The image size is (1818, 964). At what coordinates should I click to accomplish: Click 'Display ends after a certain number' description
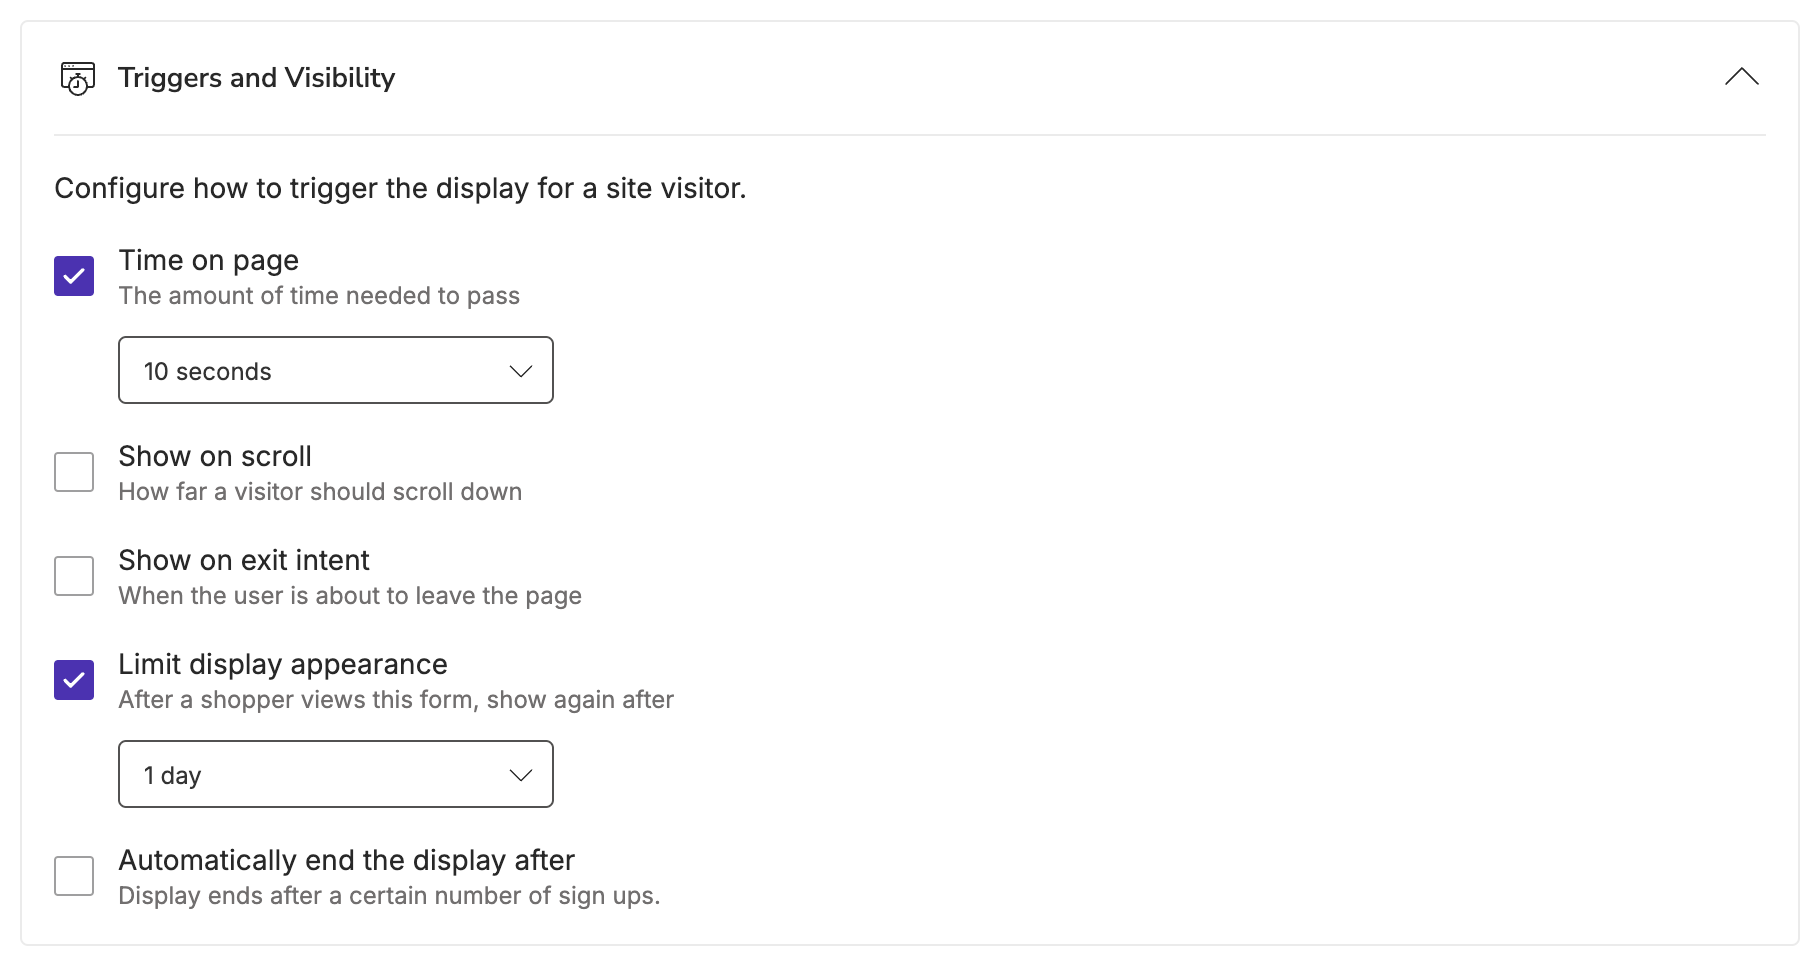[x=389, y=896]
